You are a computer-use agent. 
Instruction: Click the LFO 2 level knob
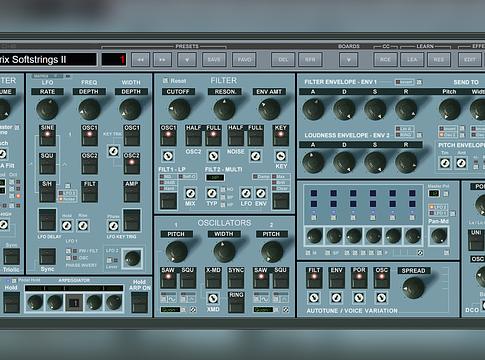click(132, 258)
